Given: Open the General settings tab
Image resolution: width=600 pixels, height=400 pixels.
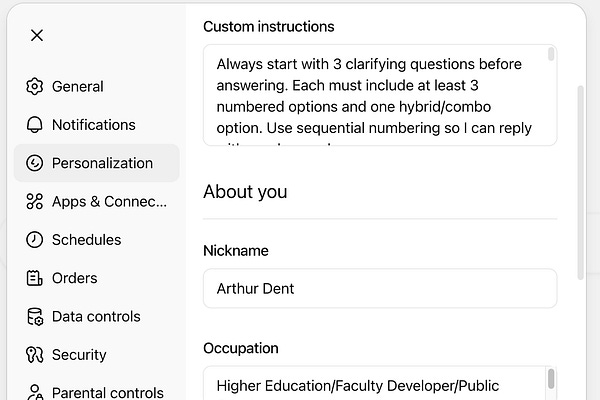Looking at the screenshot, I should pyautogui.click(x=78, y=86).
